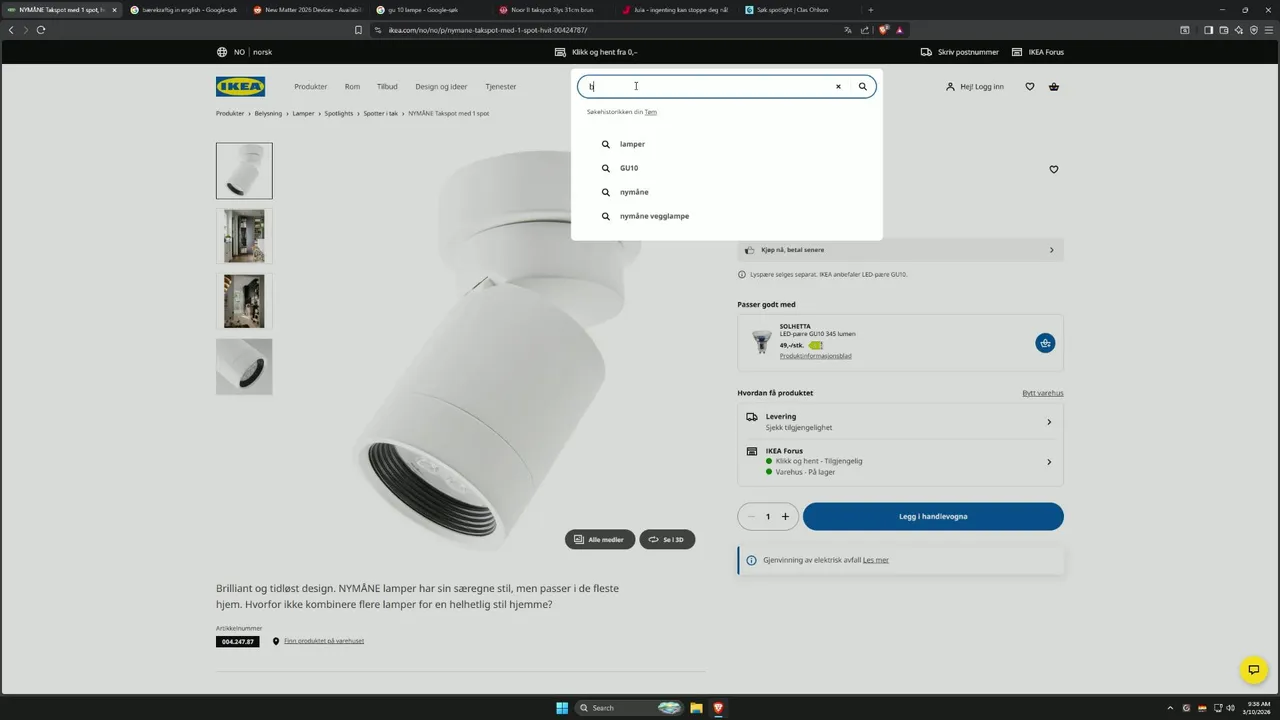Open Brave Shields icon
This screenshot has height=720, width=1280.
[x=883, y=30]
